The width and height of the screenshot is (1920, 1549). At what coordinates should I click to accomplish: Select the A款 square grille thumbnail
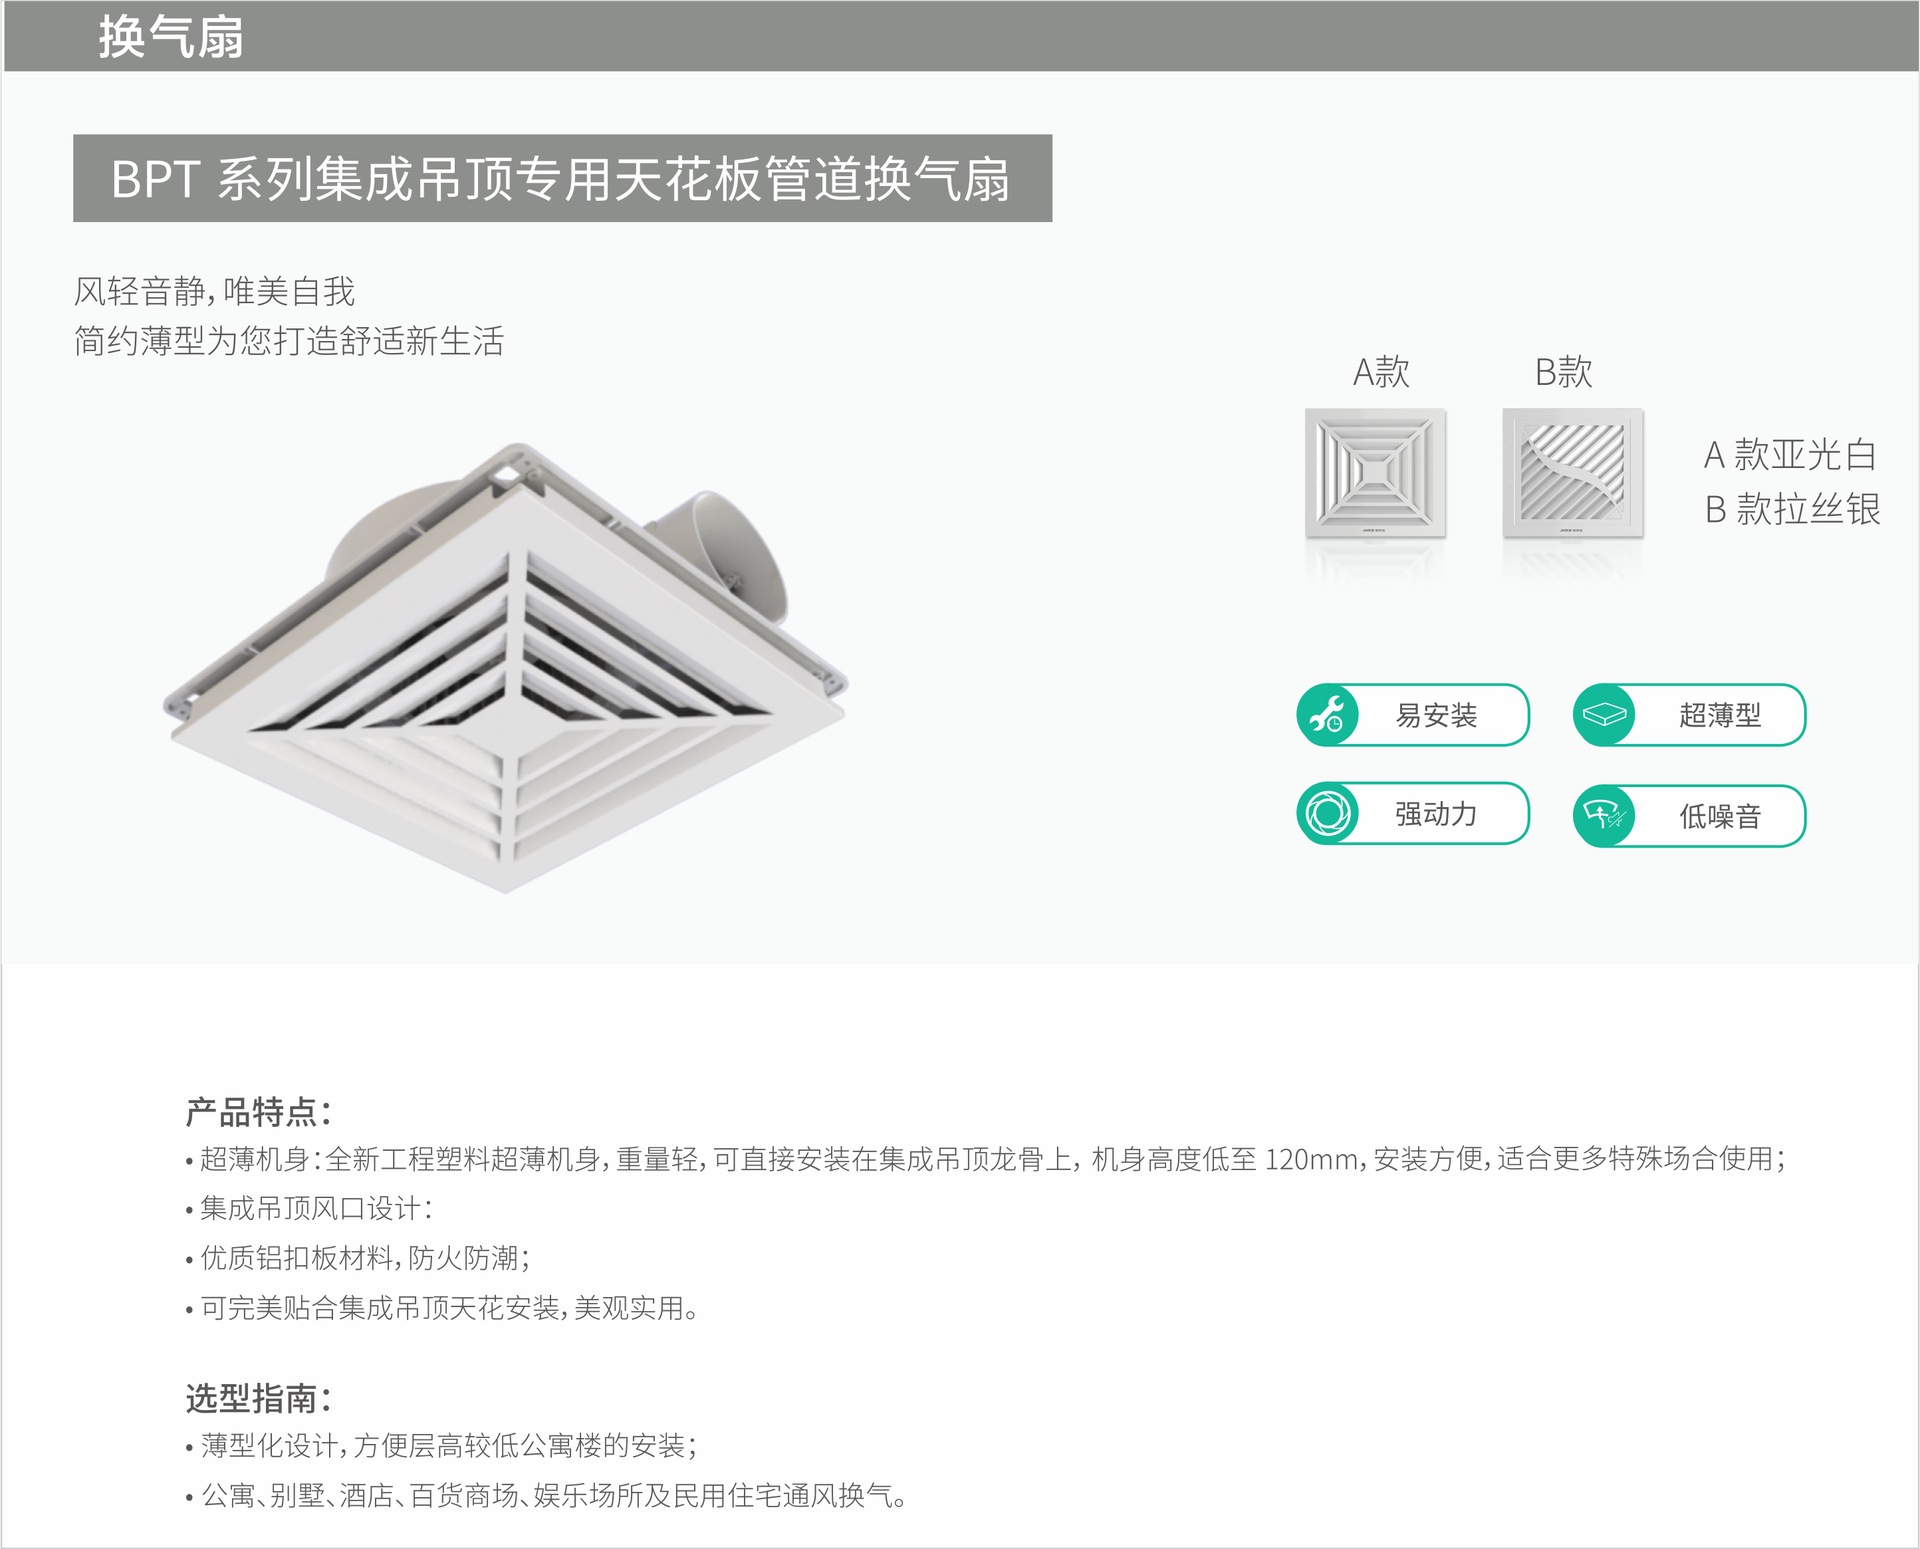pyautogui.click(x=1375, y=473)
